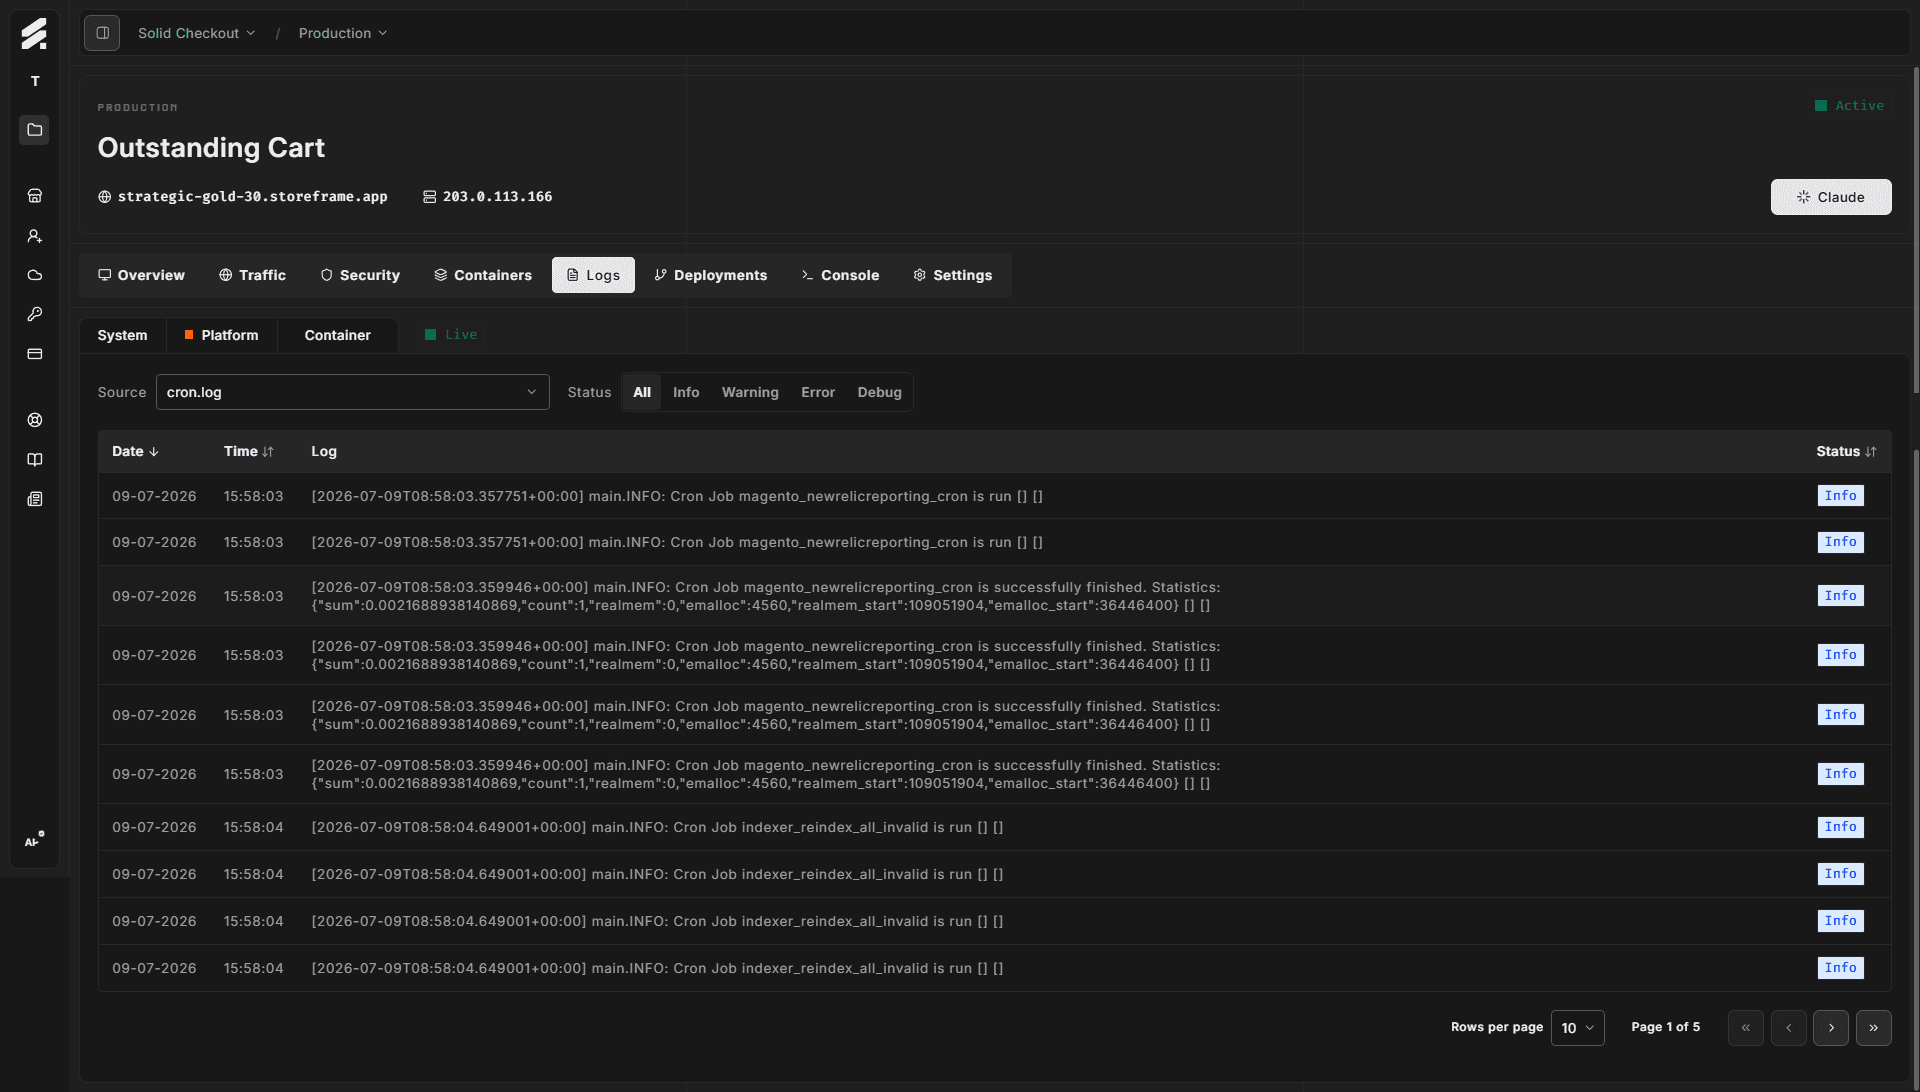Image resolution: width=1920 pixels, height=1092 pixels.
Task: Toggle Live log streaming
Action: [x=451, y=335]
